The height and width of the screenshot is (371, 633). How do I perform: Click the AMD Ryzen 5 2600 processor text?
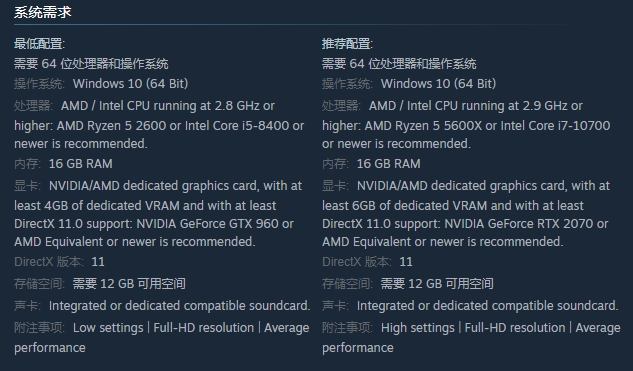[111, 126]
